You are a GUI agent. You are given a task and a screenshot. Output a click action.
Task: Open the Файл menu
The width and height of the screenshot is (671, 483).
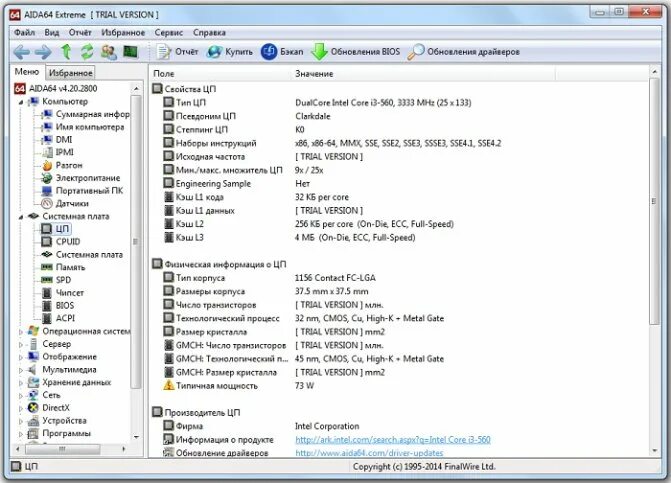click(x=24, y=33)
